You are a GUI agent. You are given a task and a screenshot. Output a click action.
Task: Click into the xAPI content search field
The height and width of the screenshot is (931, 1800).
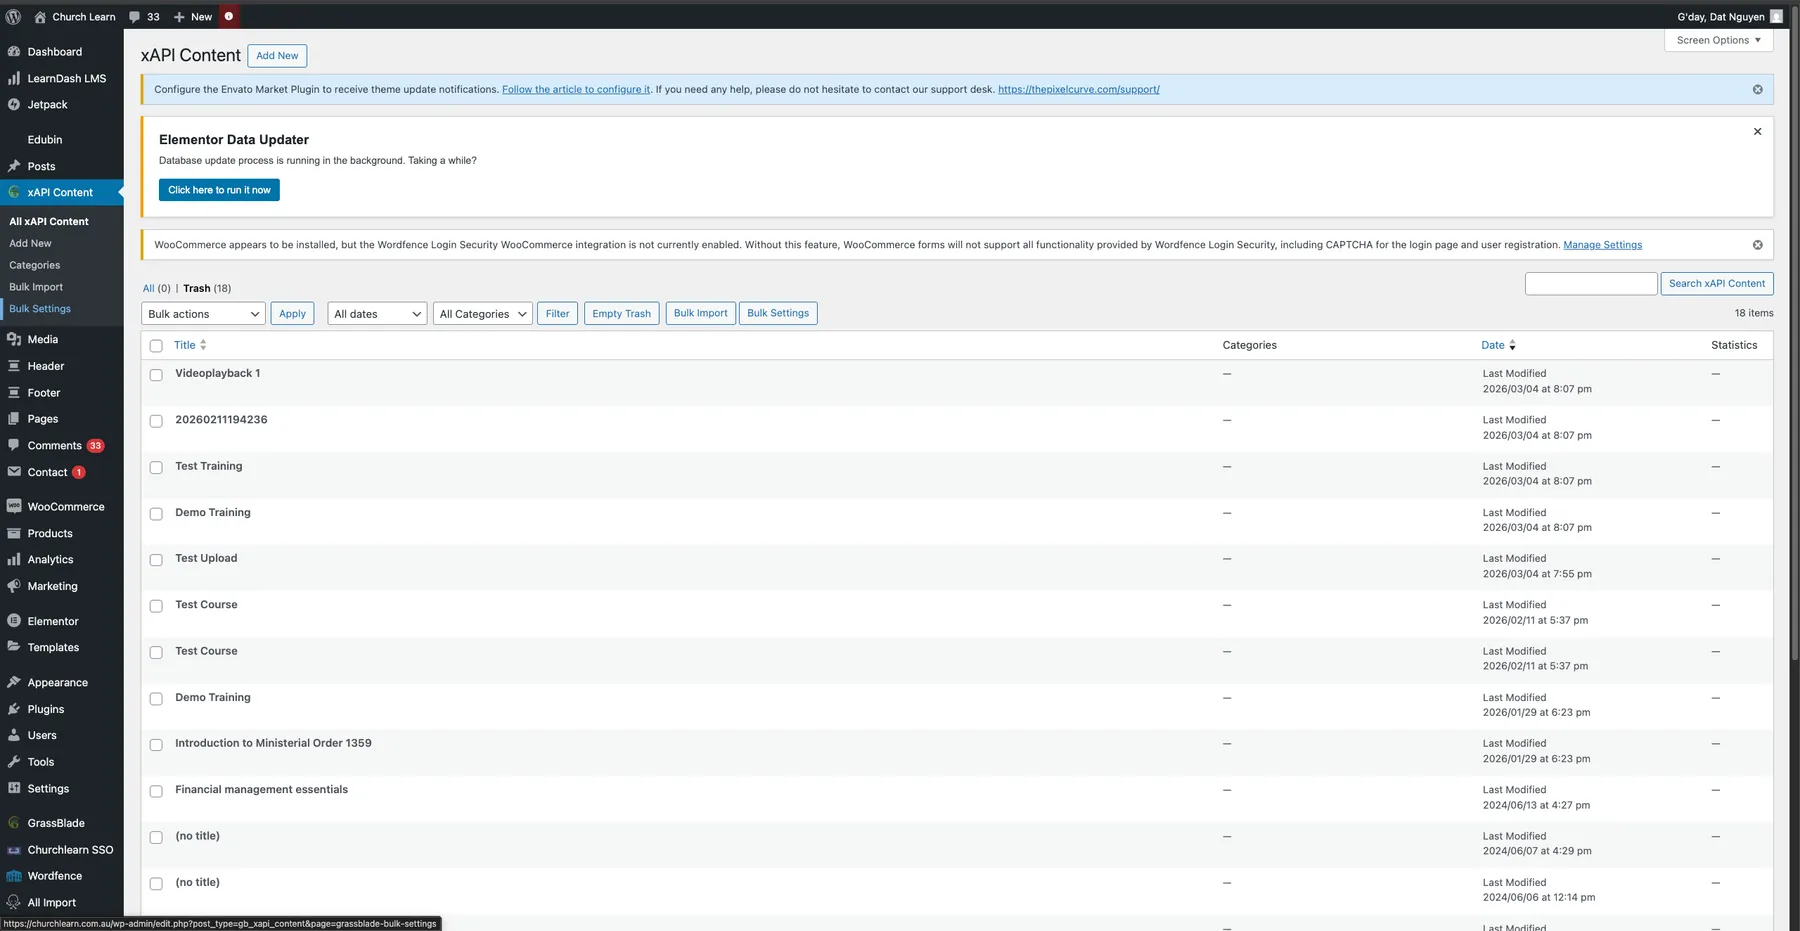pos(1591,284)
